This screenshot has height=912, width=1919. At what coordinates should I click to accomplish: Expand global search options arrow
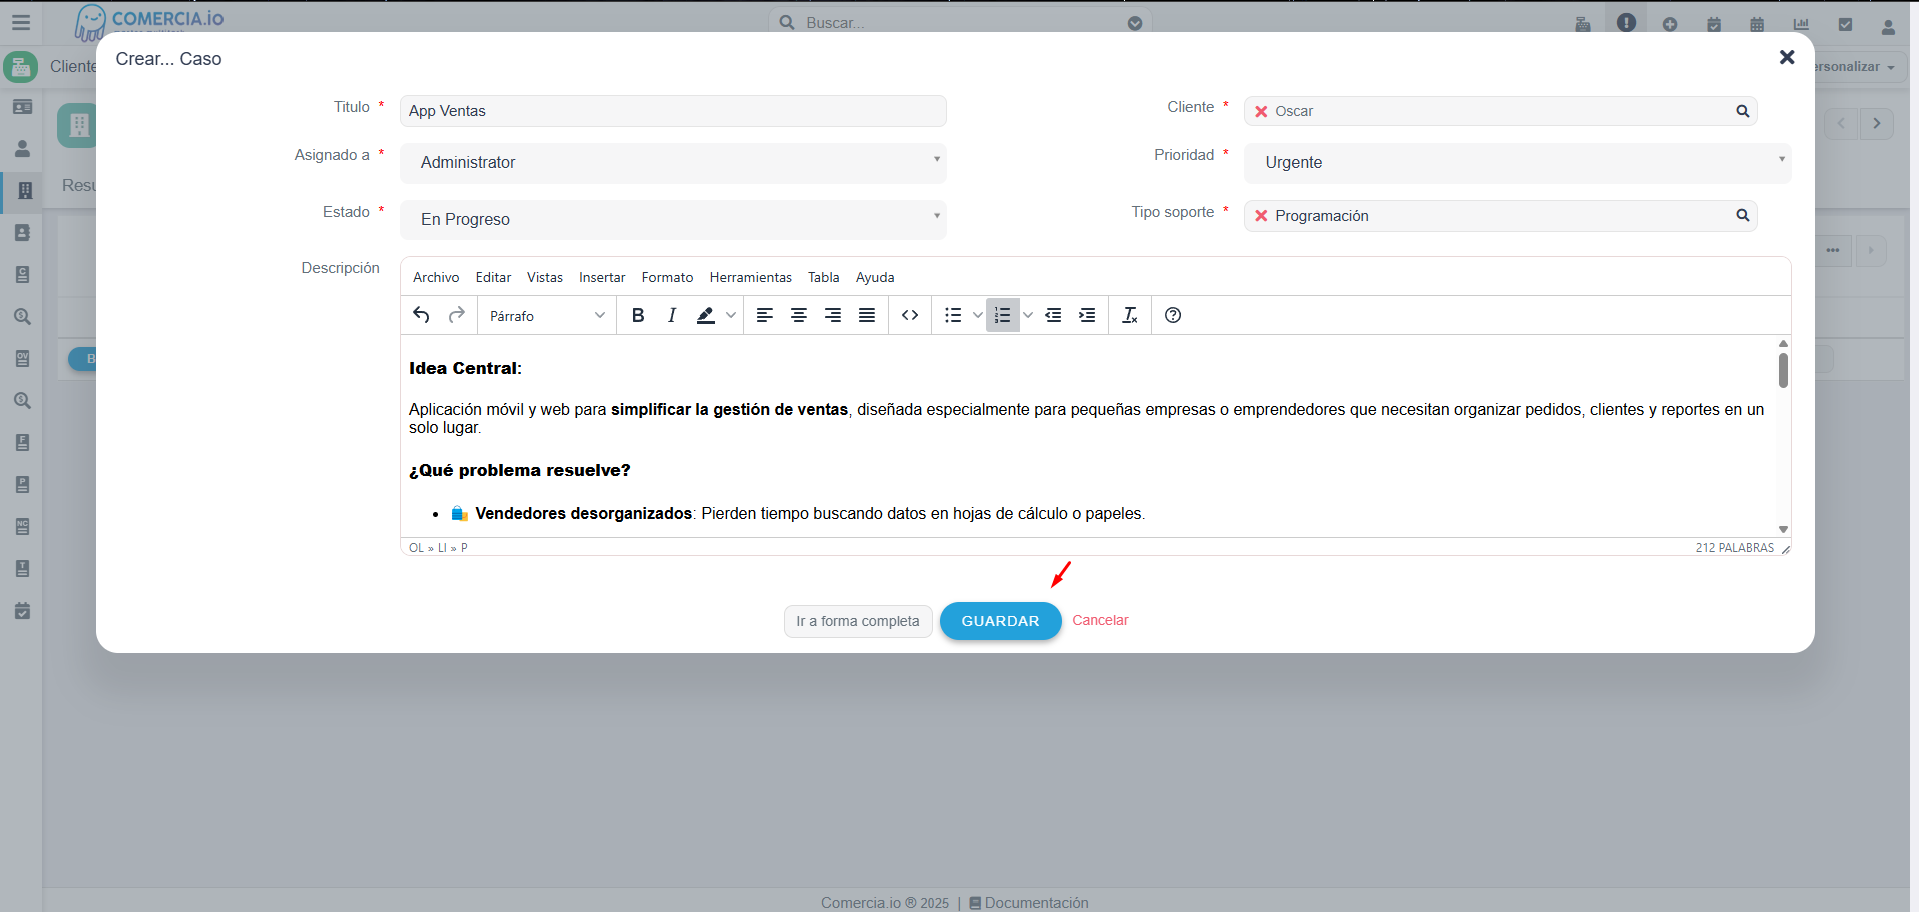click(x=1135, y=23)
